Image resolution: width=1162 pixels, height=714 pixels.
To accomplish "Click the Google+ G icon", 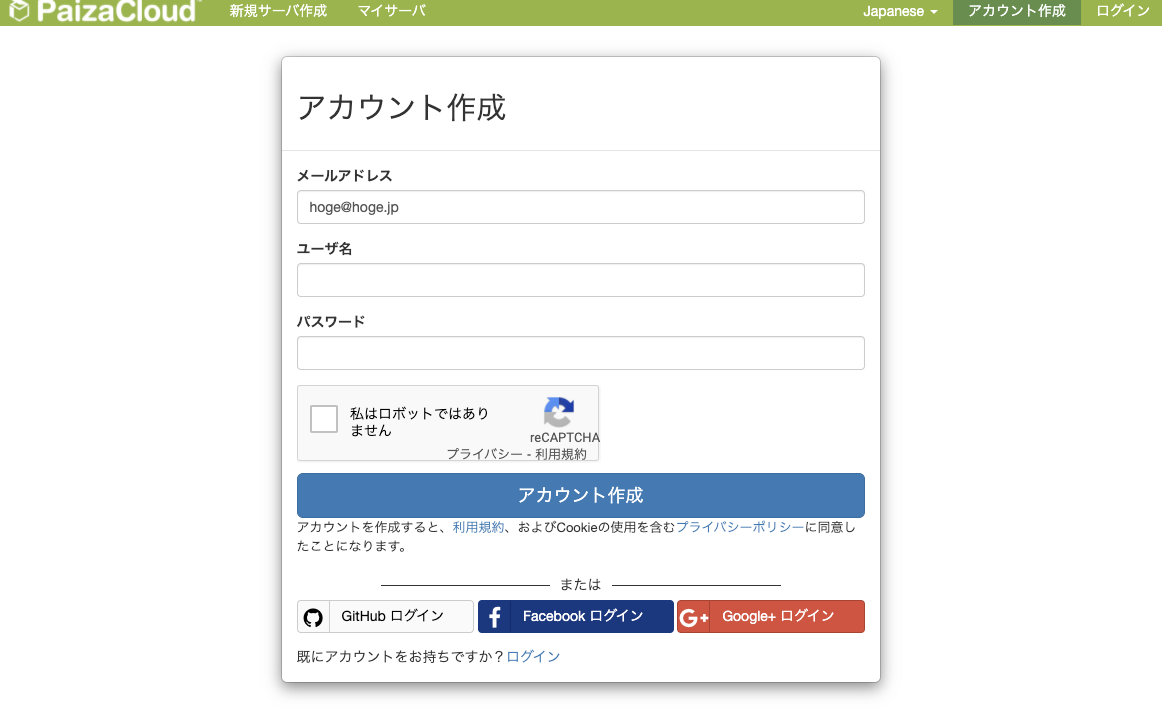I will 694,617.
